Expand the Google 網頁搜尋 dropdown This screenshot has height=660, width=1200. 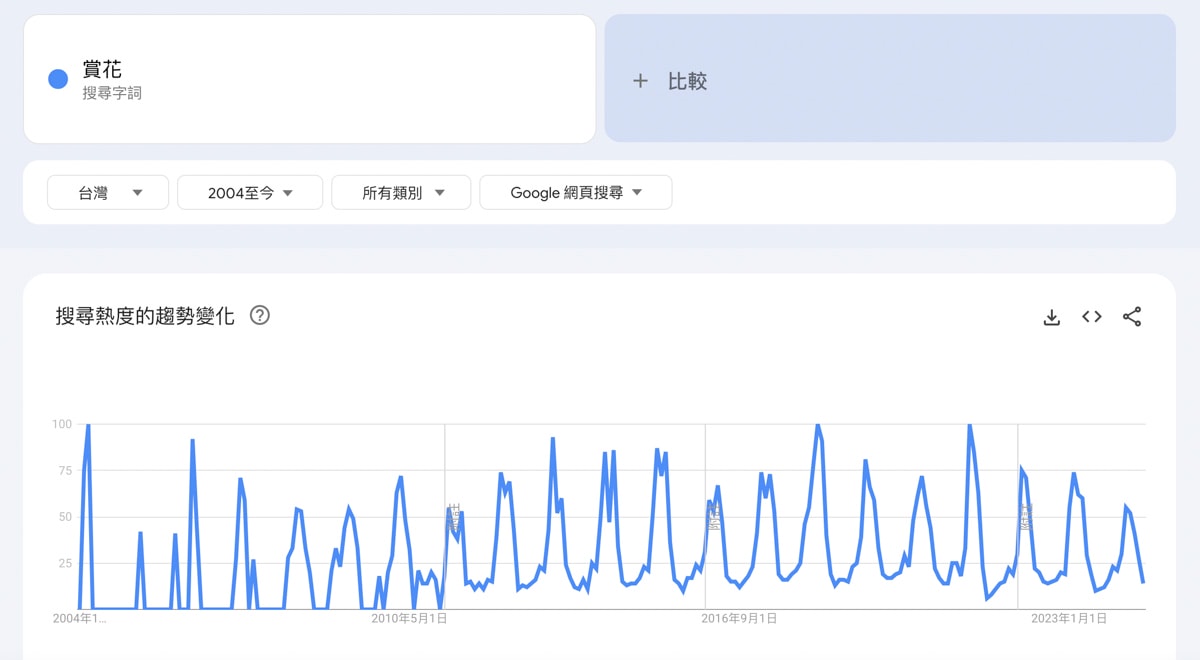(575, 193)
